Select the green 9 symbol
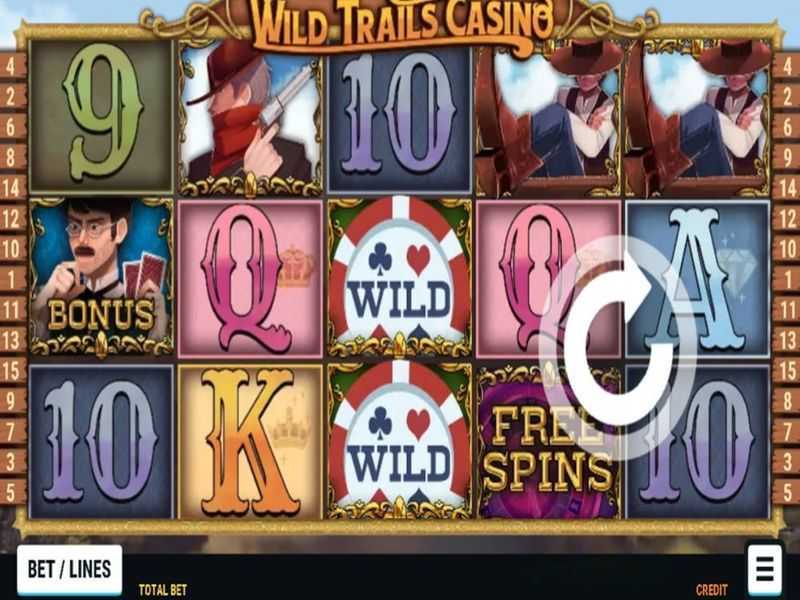 pyautogui.click(x=102, y=116)
